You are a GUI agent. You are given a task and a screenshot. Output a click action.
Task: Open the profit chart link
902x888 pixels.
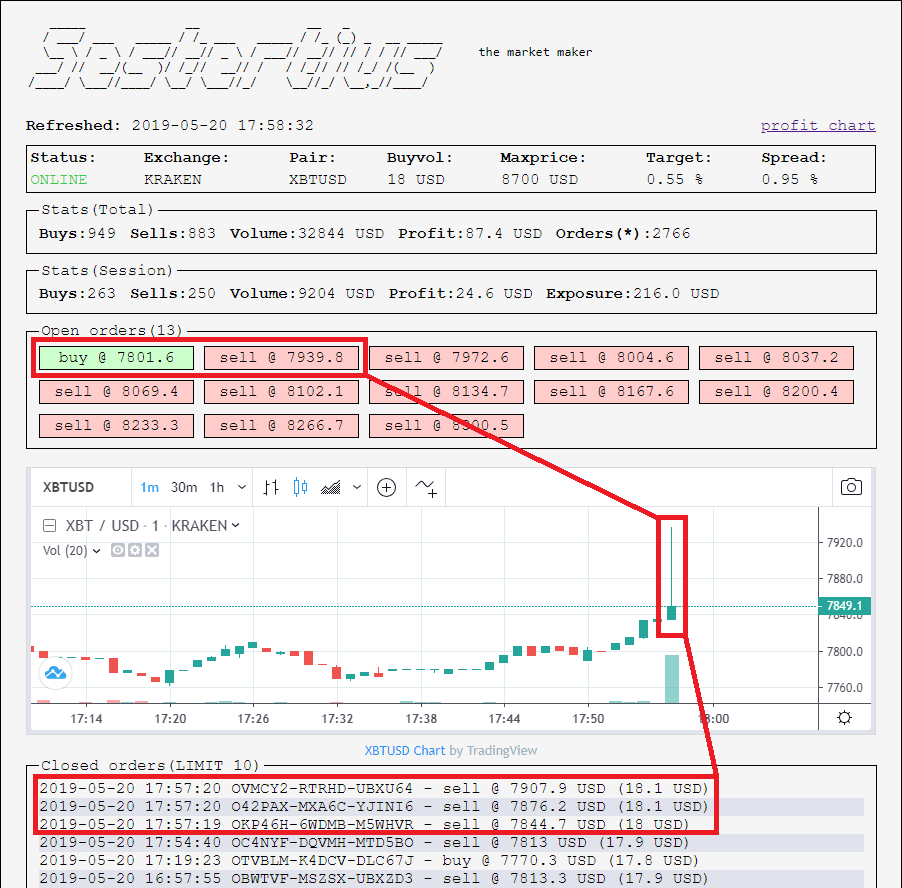pyautogui.click(x=817, y=125)
